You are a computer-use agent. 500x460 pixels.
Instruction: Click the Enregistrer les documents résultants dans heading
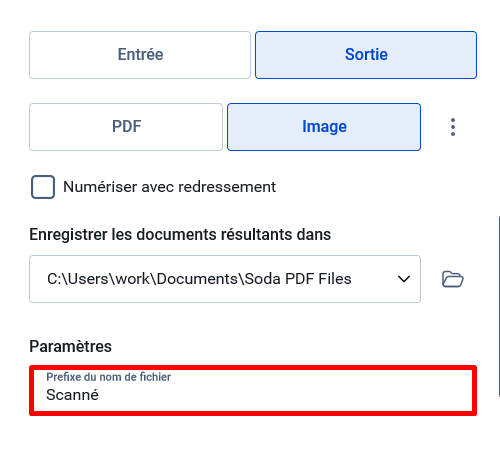pyautogui.click(x=180, y=234)
